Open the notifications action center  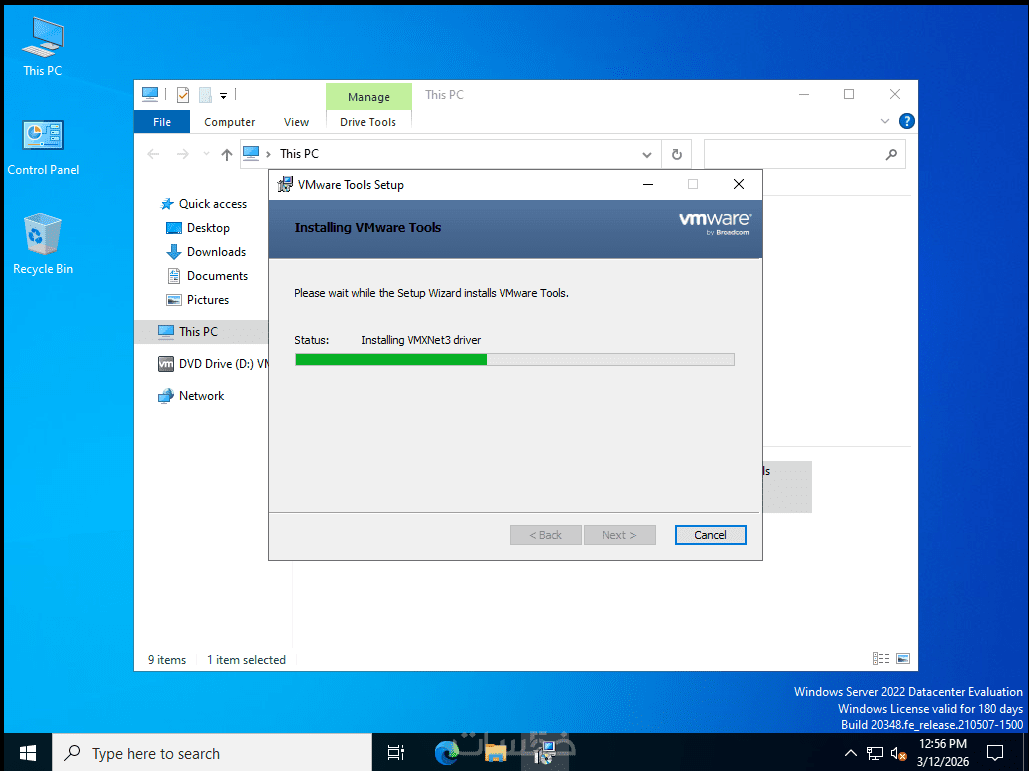[996, 753]
